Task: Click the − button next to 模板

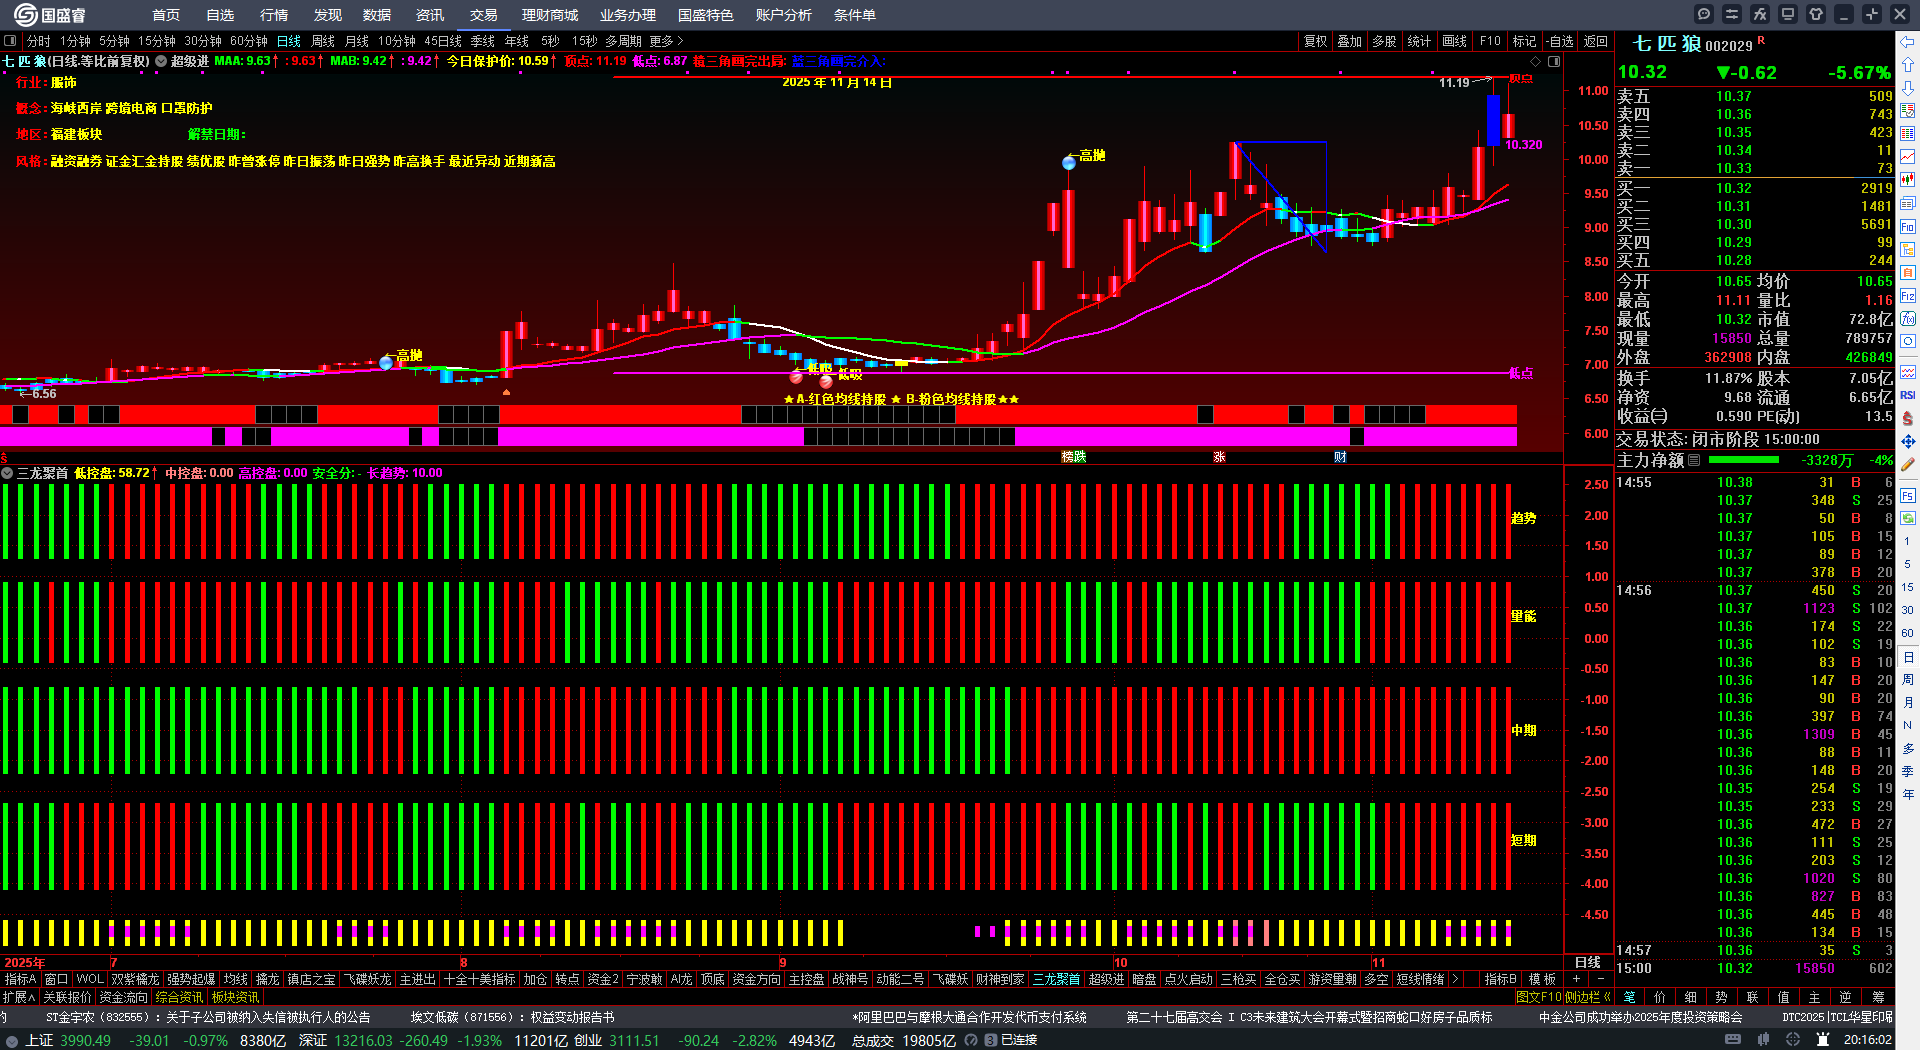Action: tap(1600, 979)
